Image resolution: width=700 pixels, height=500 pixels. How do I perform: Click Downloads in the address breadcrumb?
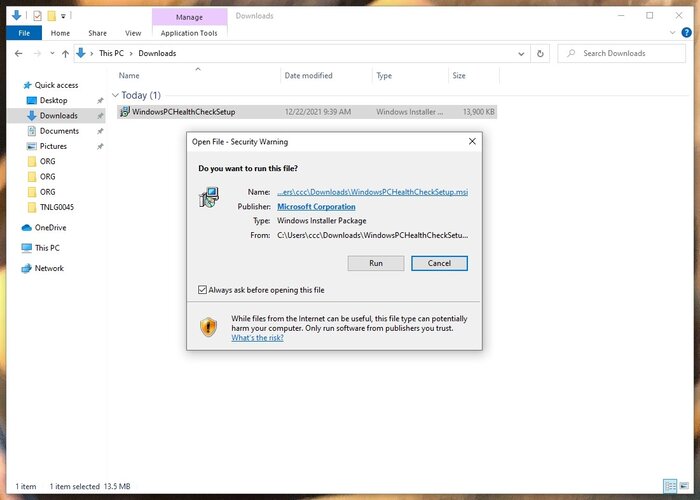pos(157,53)
